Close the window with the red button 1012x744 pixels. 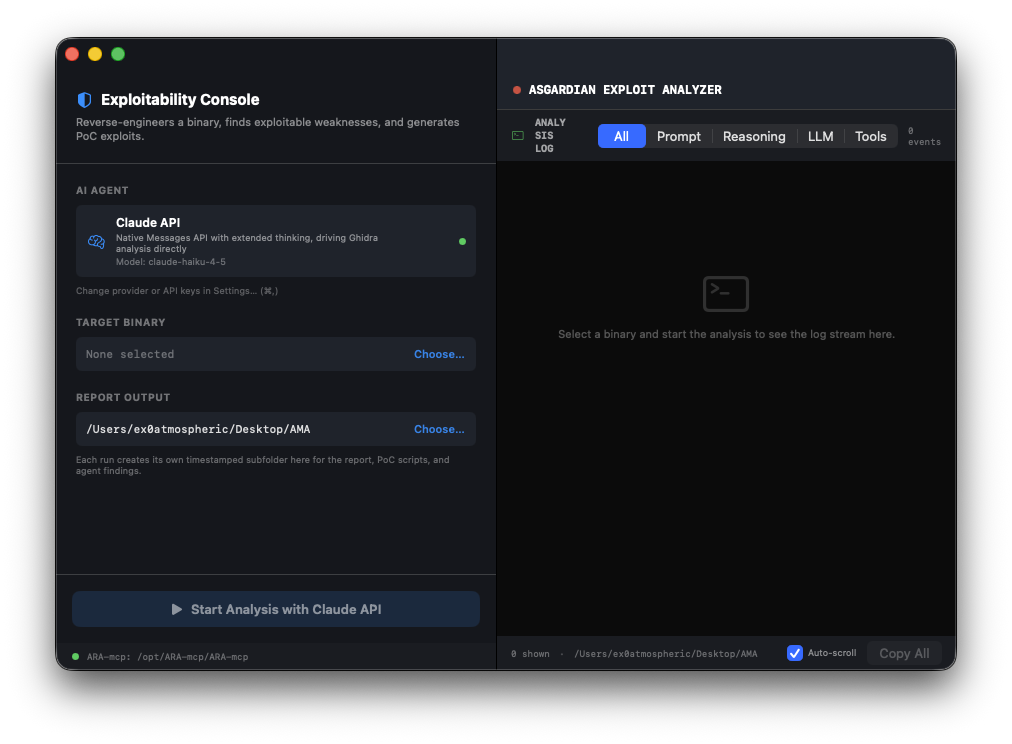coord(72,54)
